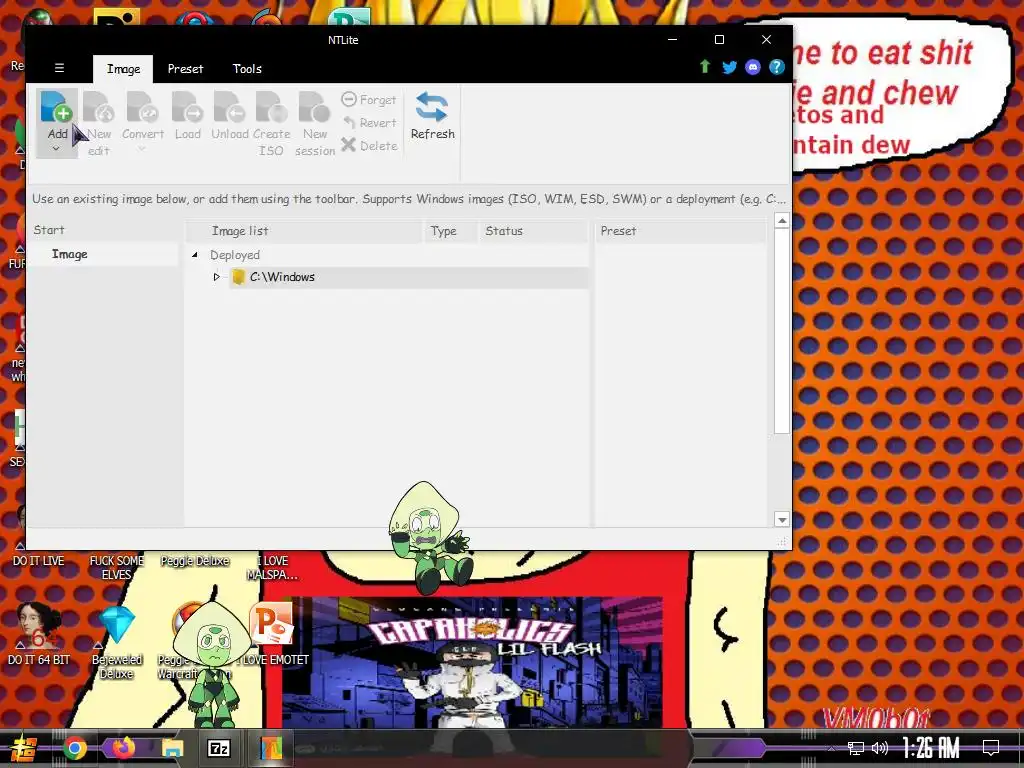This screenshot has height=768, width=1024.
Task: Click the New session toolbar icon
Action: [315, 106]
